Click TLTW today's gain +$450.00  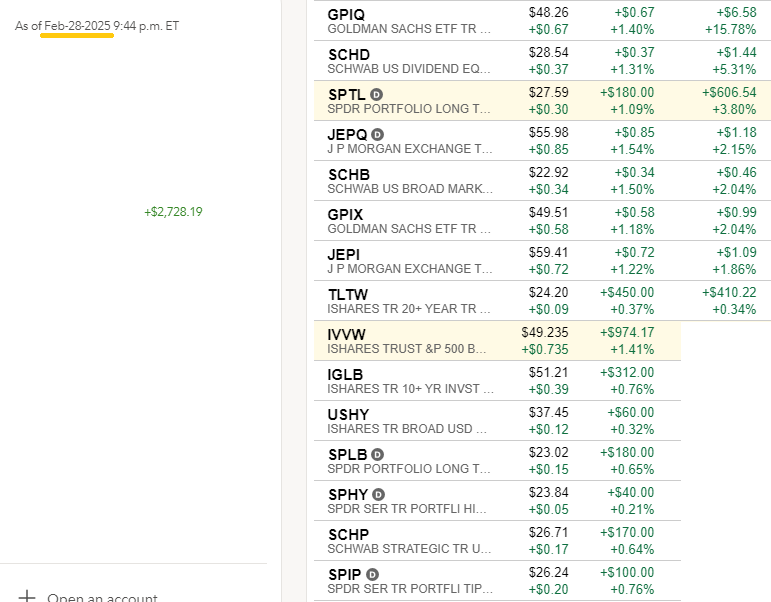pos(627,292)
